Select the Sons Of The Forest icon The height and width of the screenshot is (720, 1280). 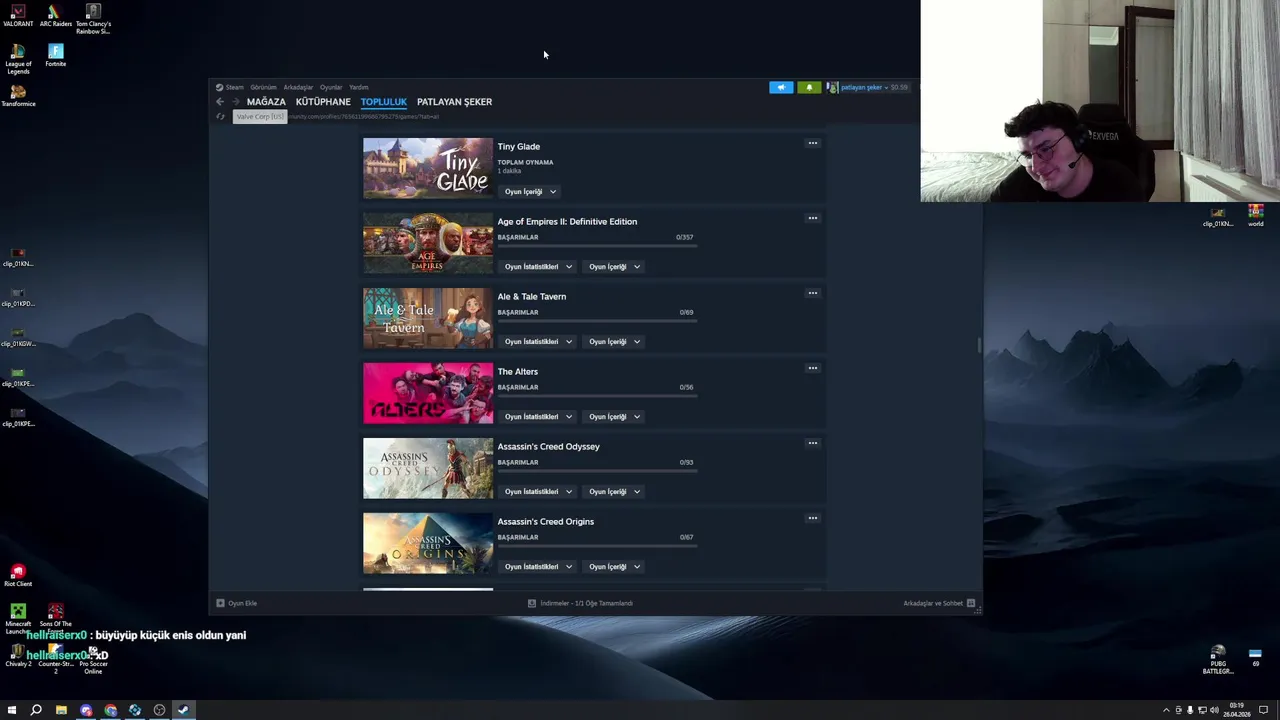click(55, 619)
